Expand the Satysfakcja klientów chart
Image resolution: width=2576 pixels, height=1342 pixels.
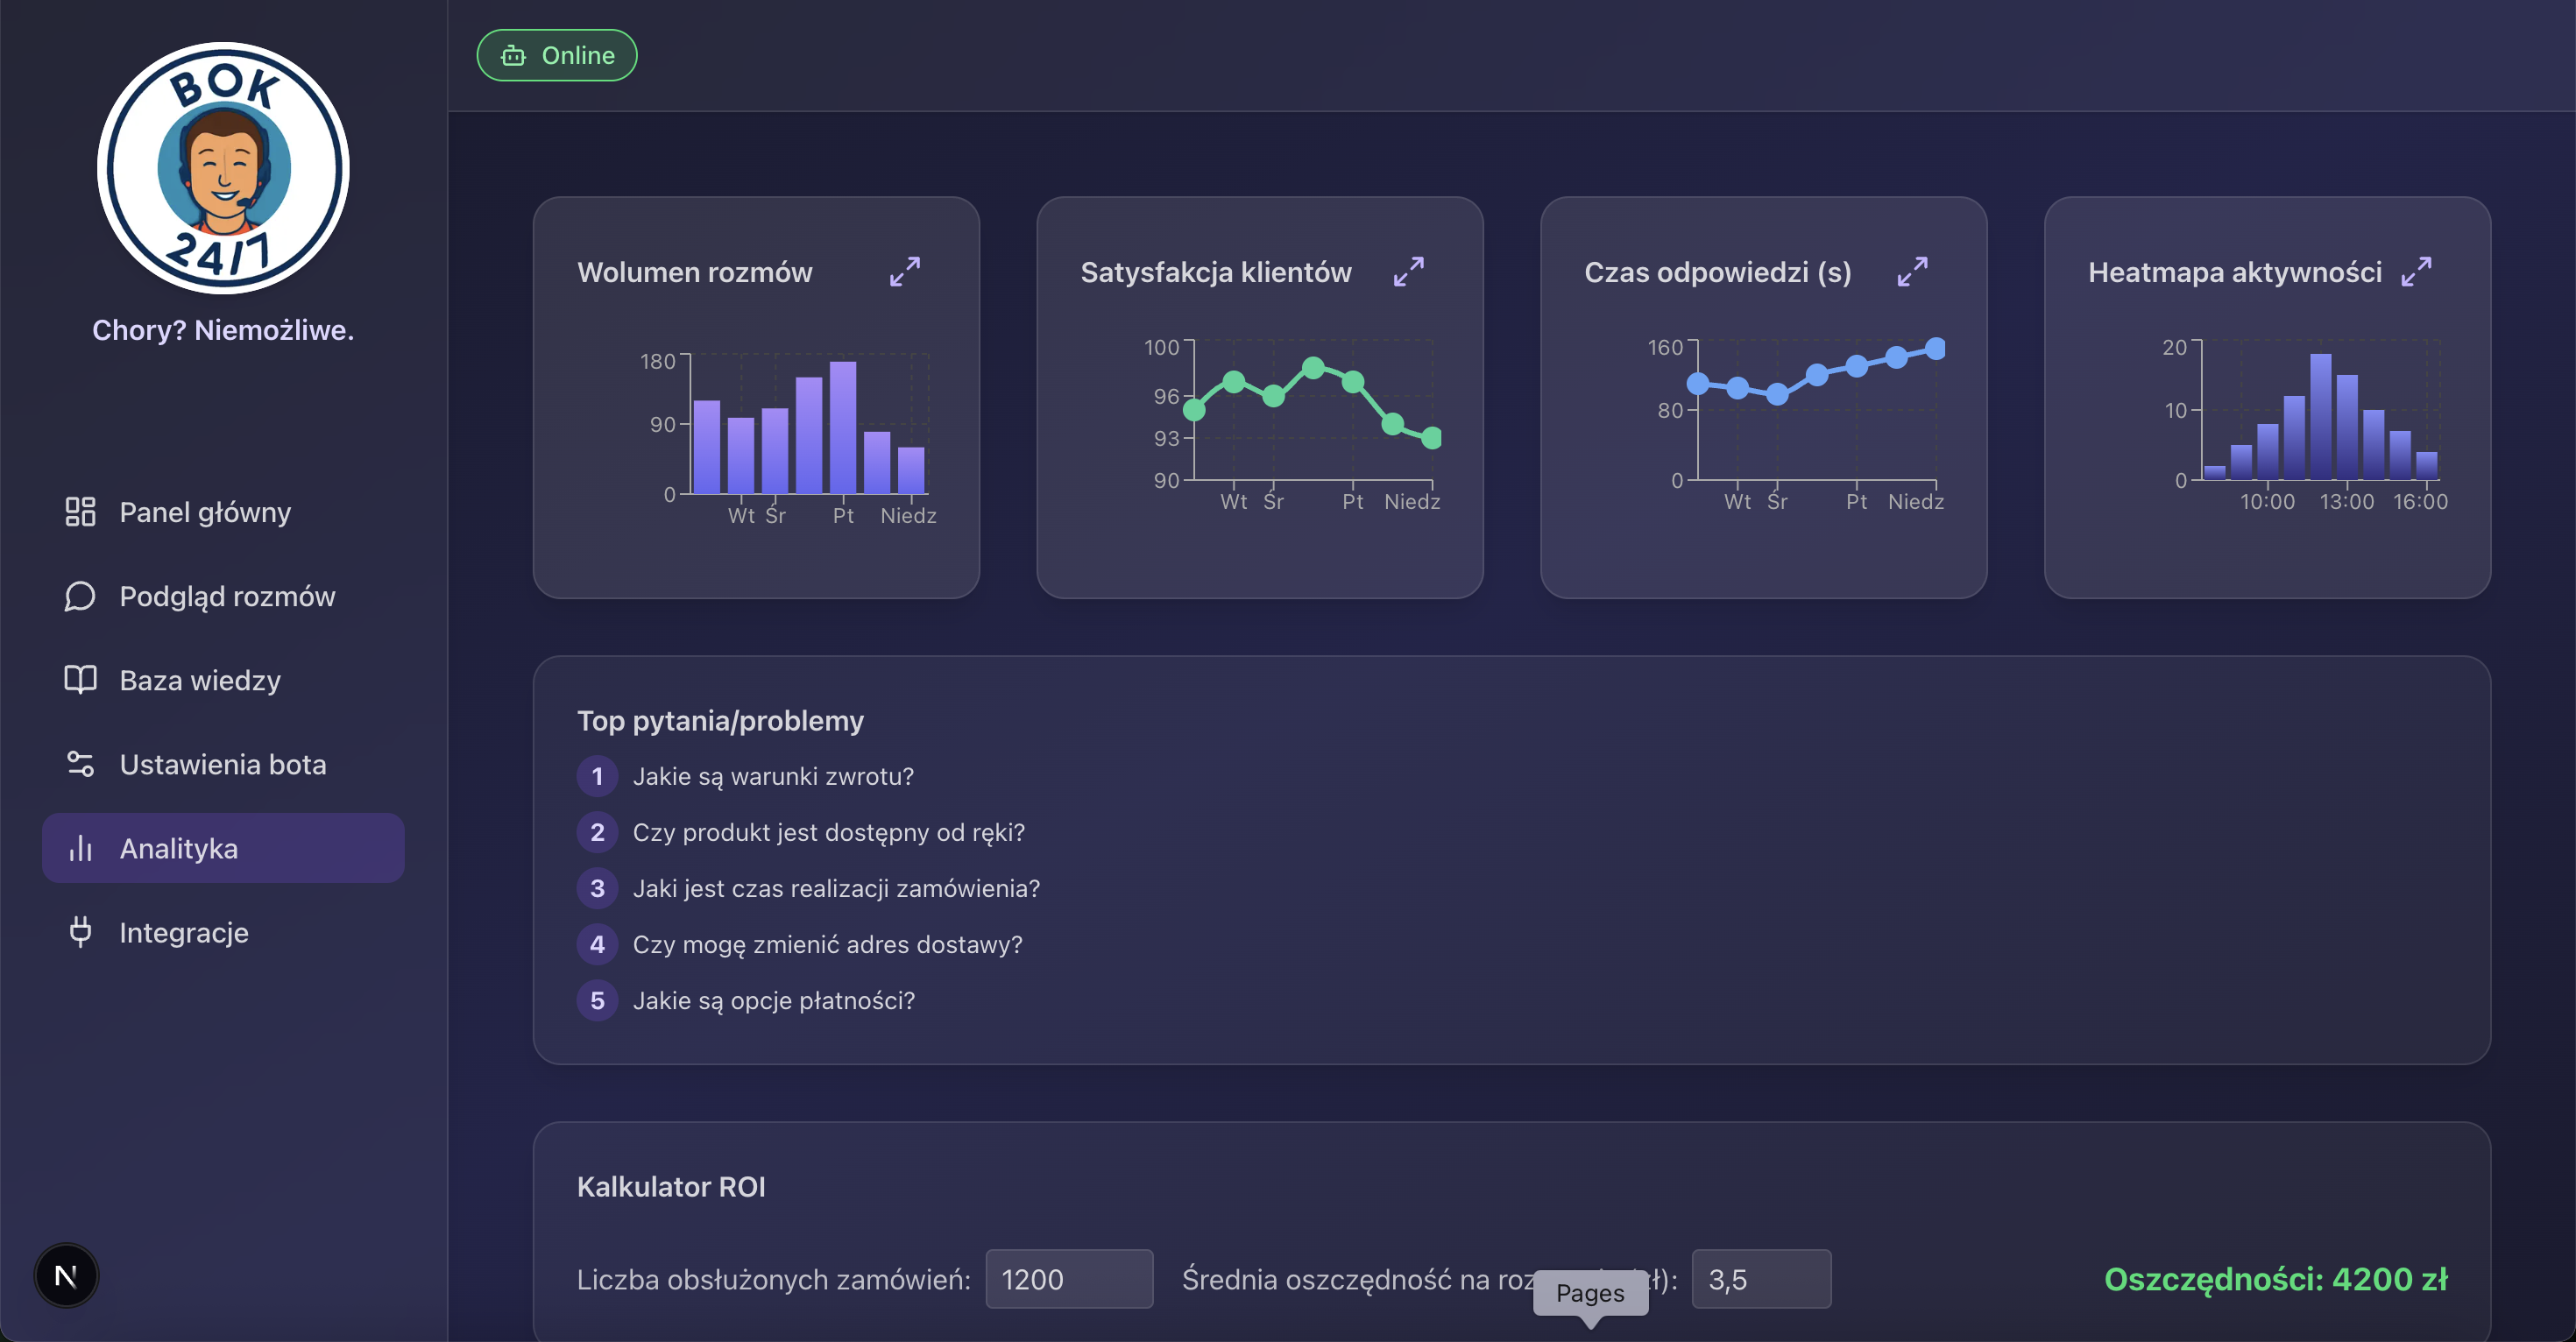(x=1409, y=271)
